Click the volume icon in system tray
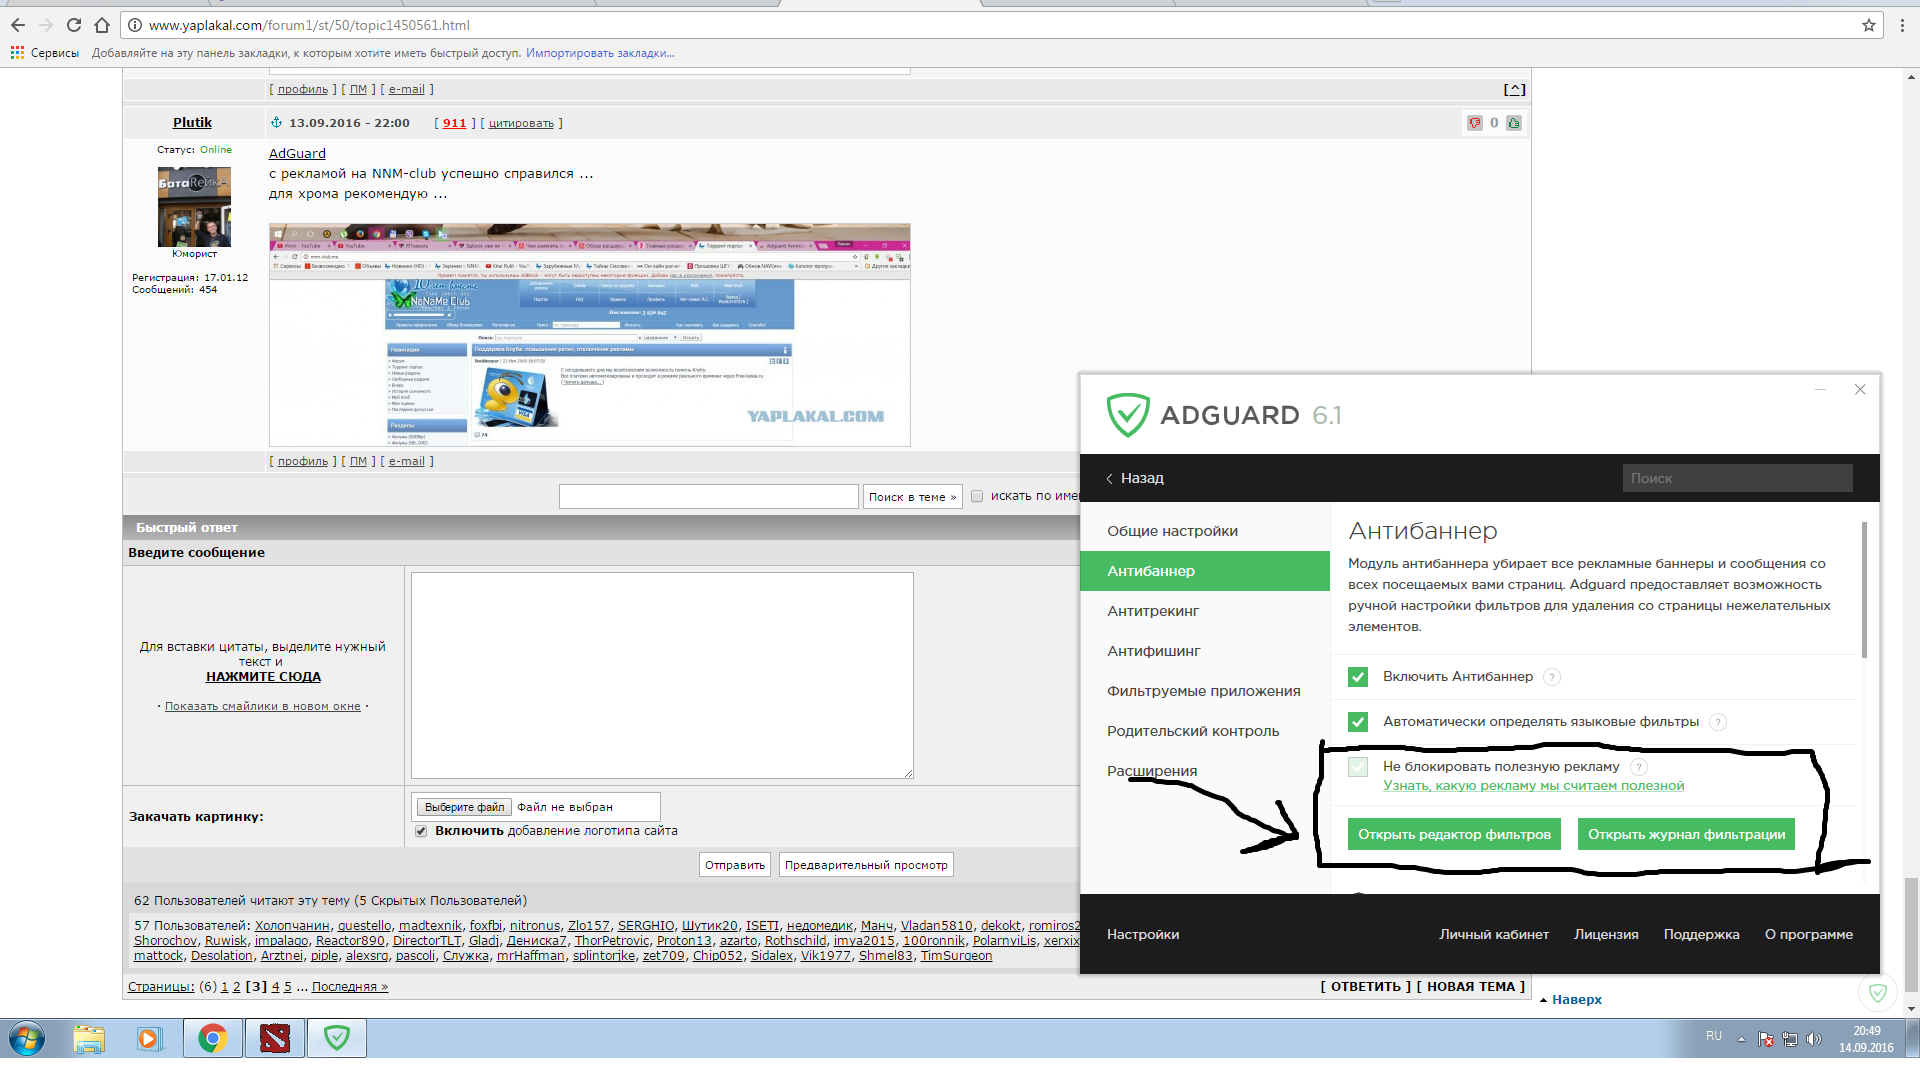 coord(1814,1039)
